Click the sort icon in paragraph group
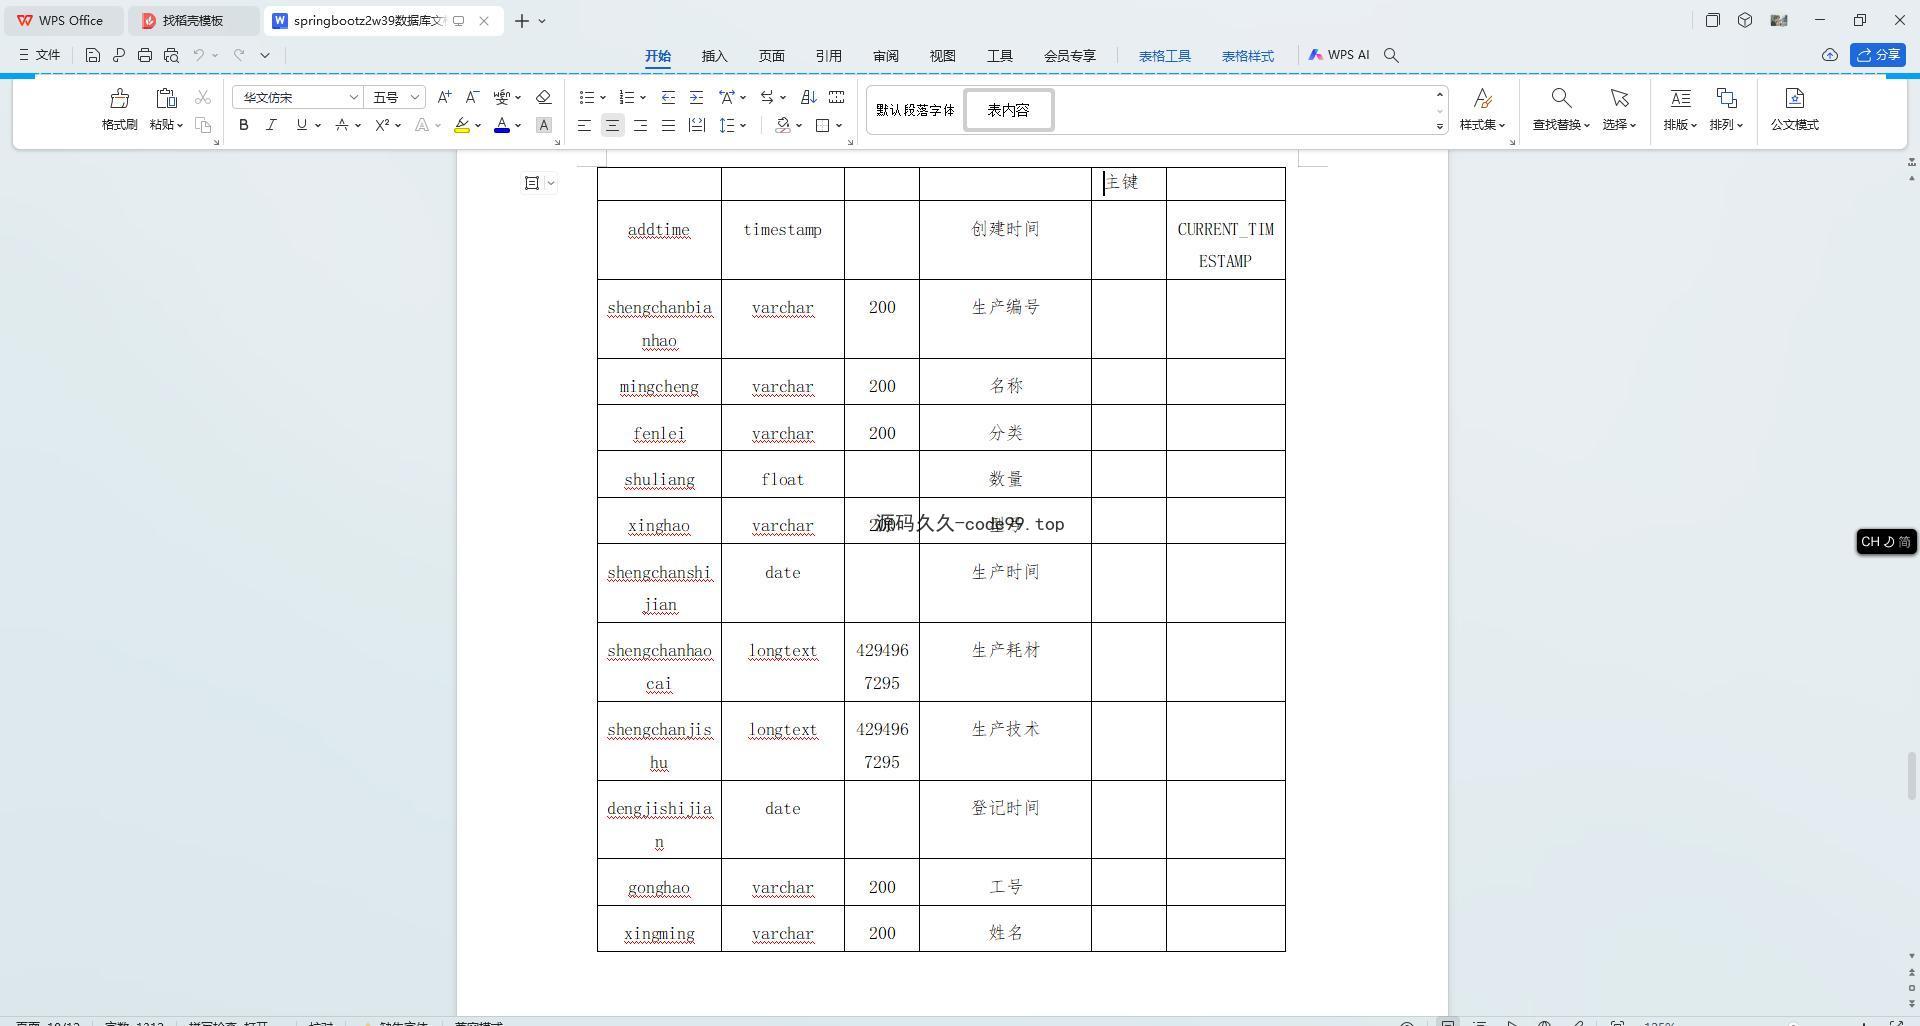The width and height of the screenshot is (1920, 1026). coord(809,97)
